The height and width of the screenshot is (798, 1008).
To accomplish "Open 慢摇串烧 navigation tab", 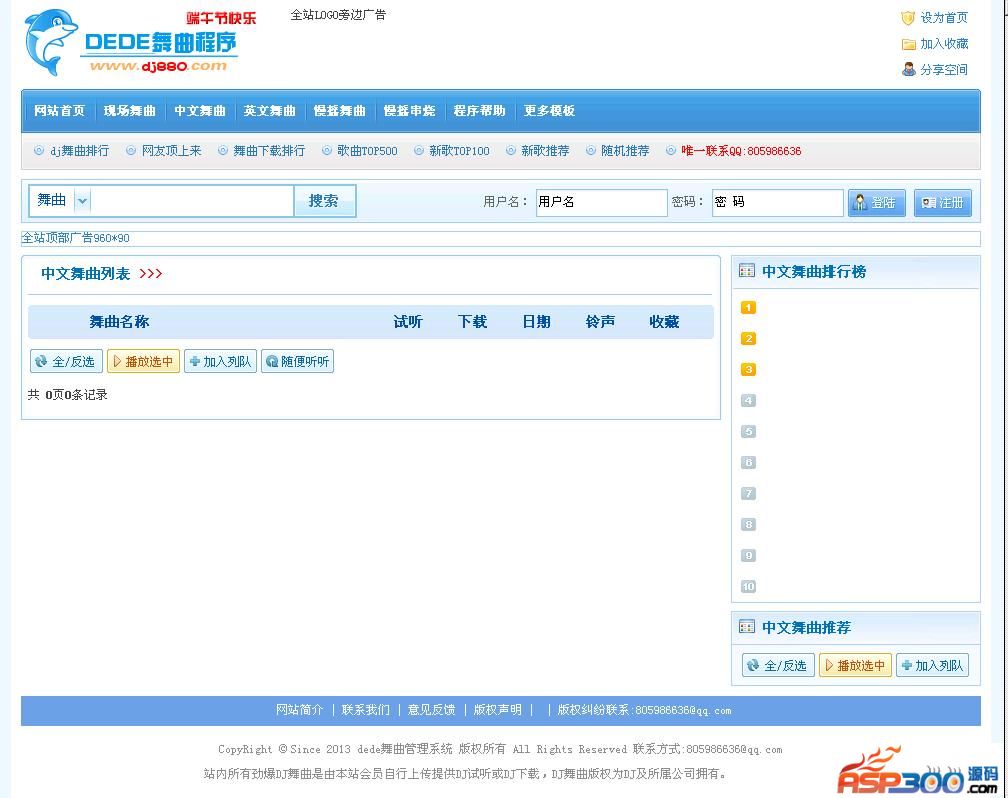I will pos(410,111).
